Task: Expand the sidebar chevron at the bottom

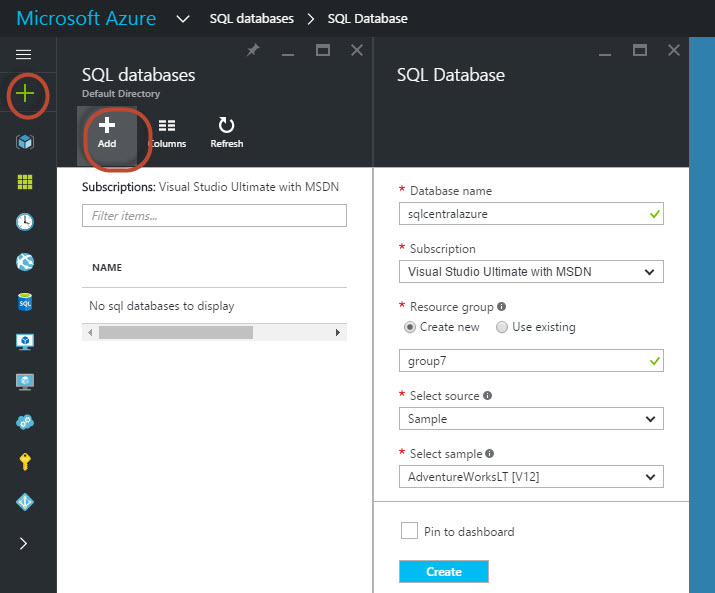Action: coord(24,543)
